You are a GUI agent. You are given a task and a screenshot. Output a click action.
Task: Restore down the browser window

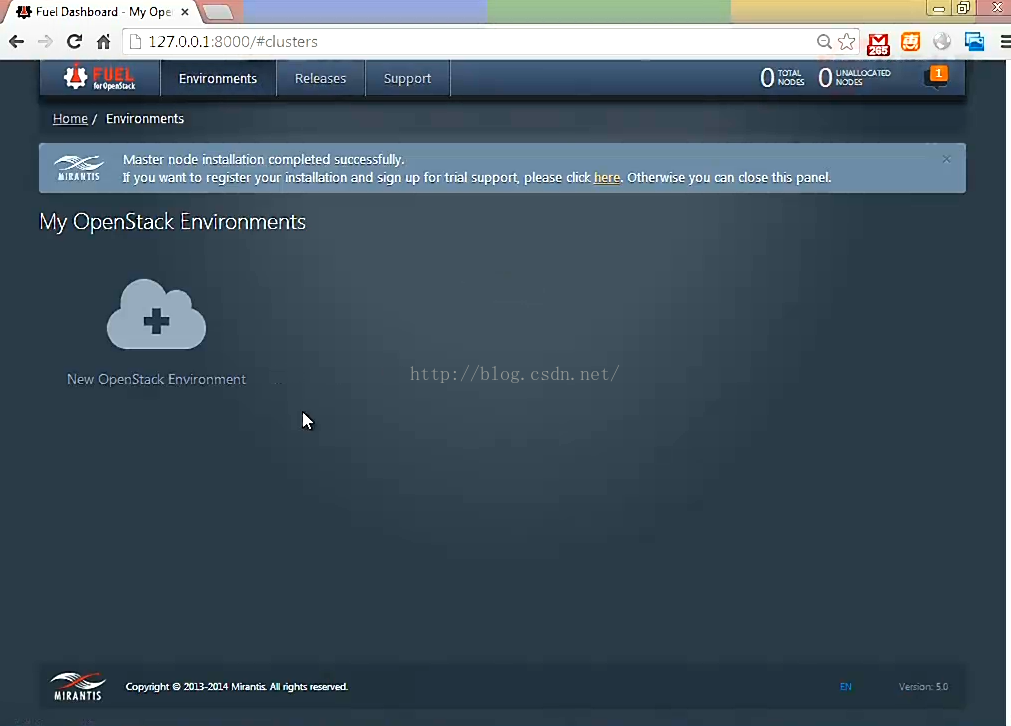pyautogui.click(x=963, y=8)
